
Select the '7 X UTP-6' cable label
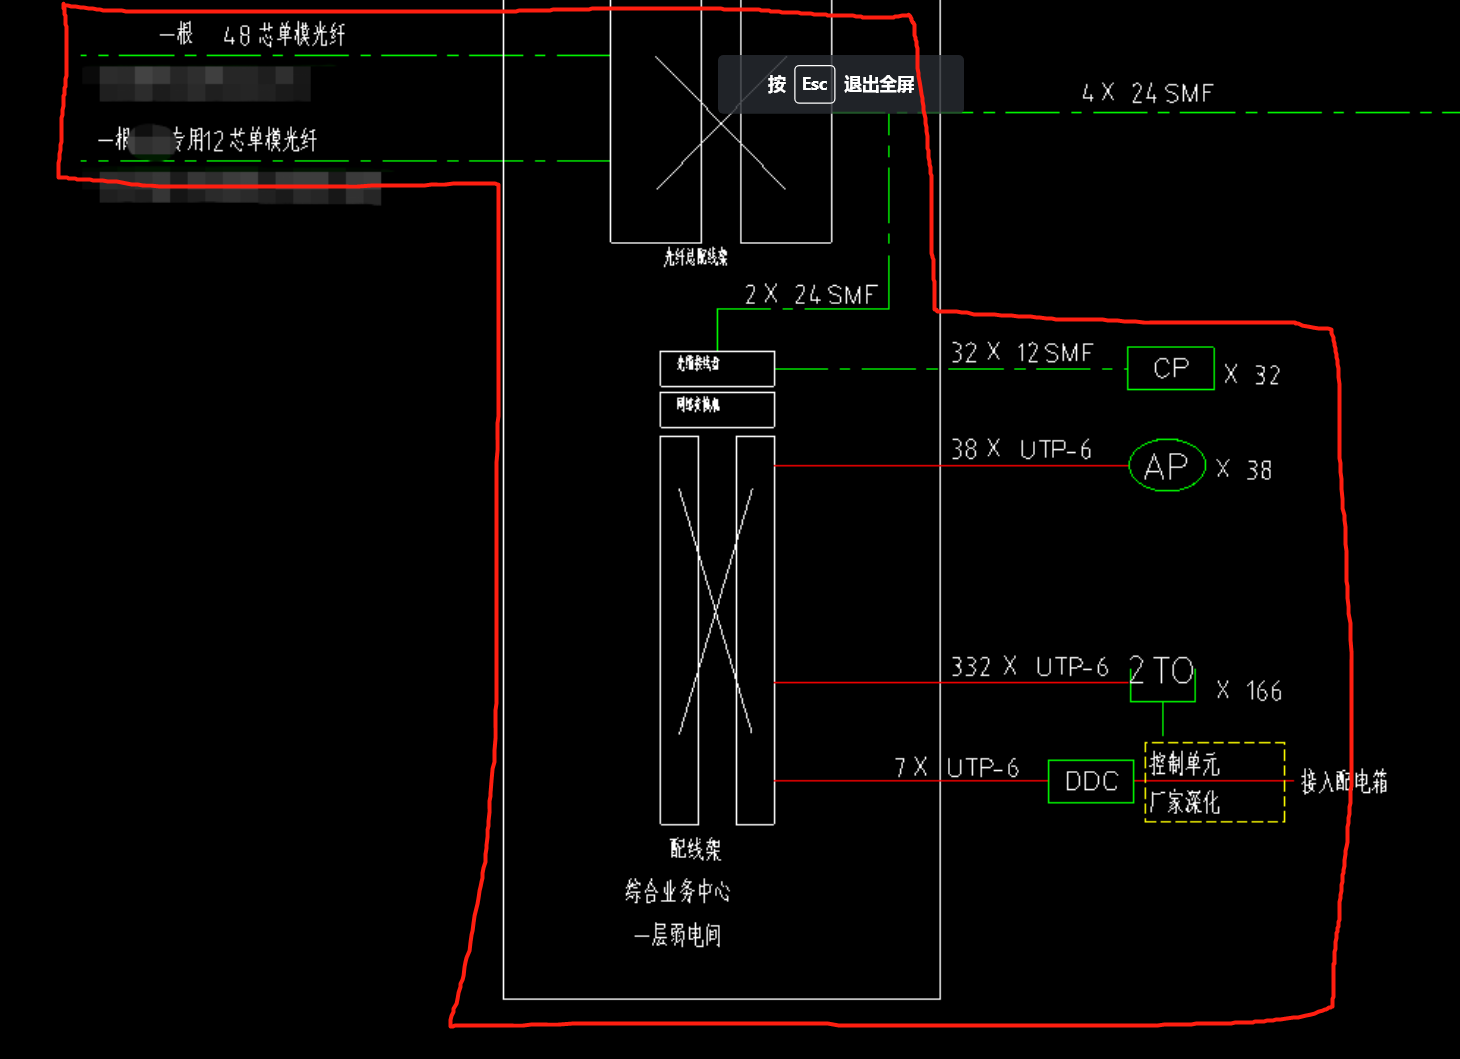[x=957, y=767]
